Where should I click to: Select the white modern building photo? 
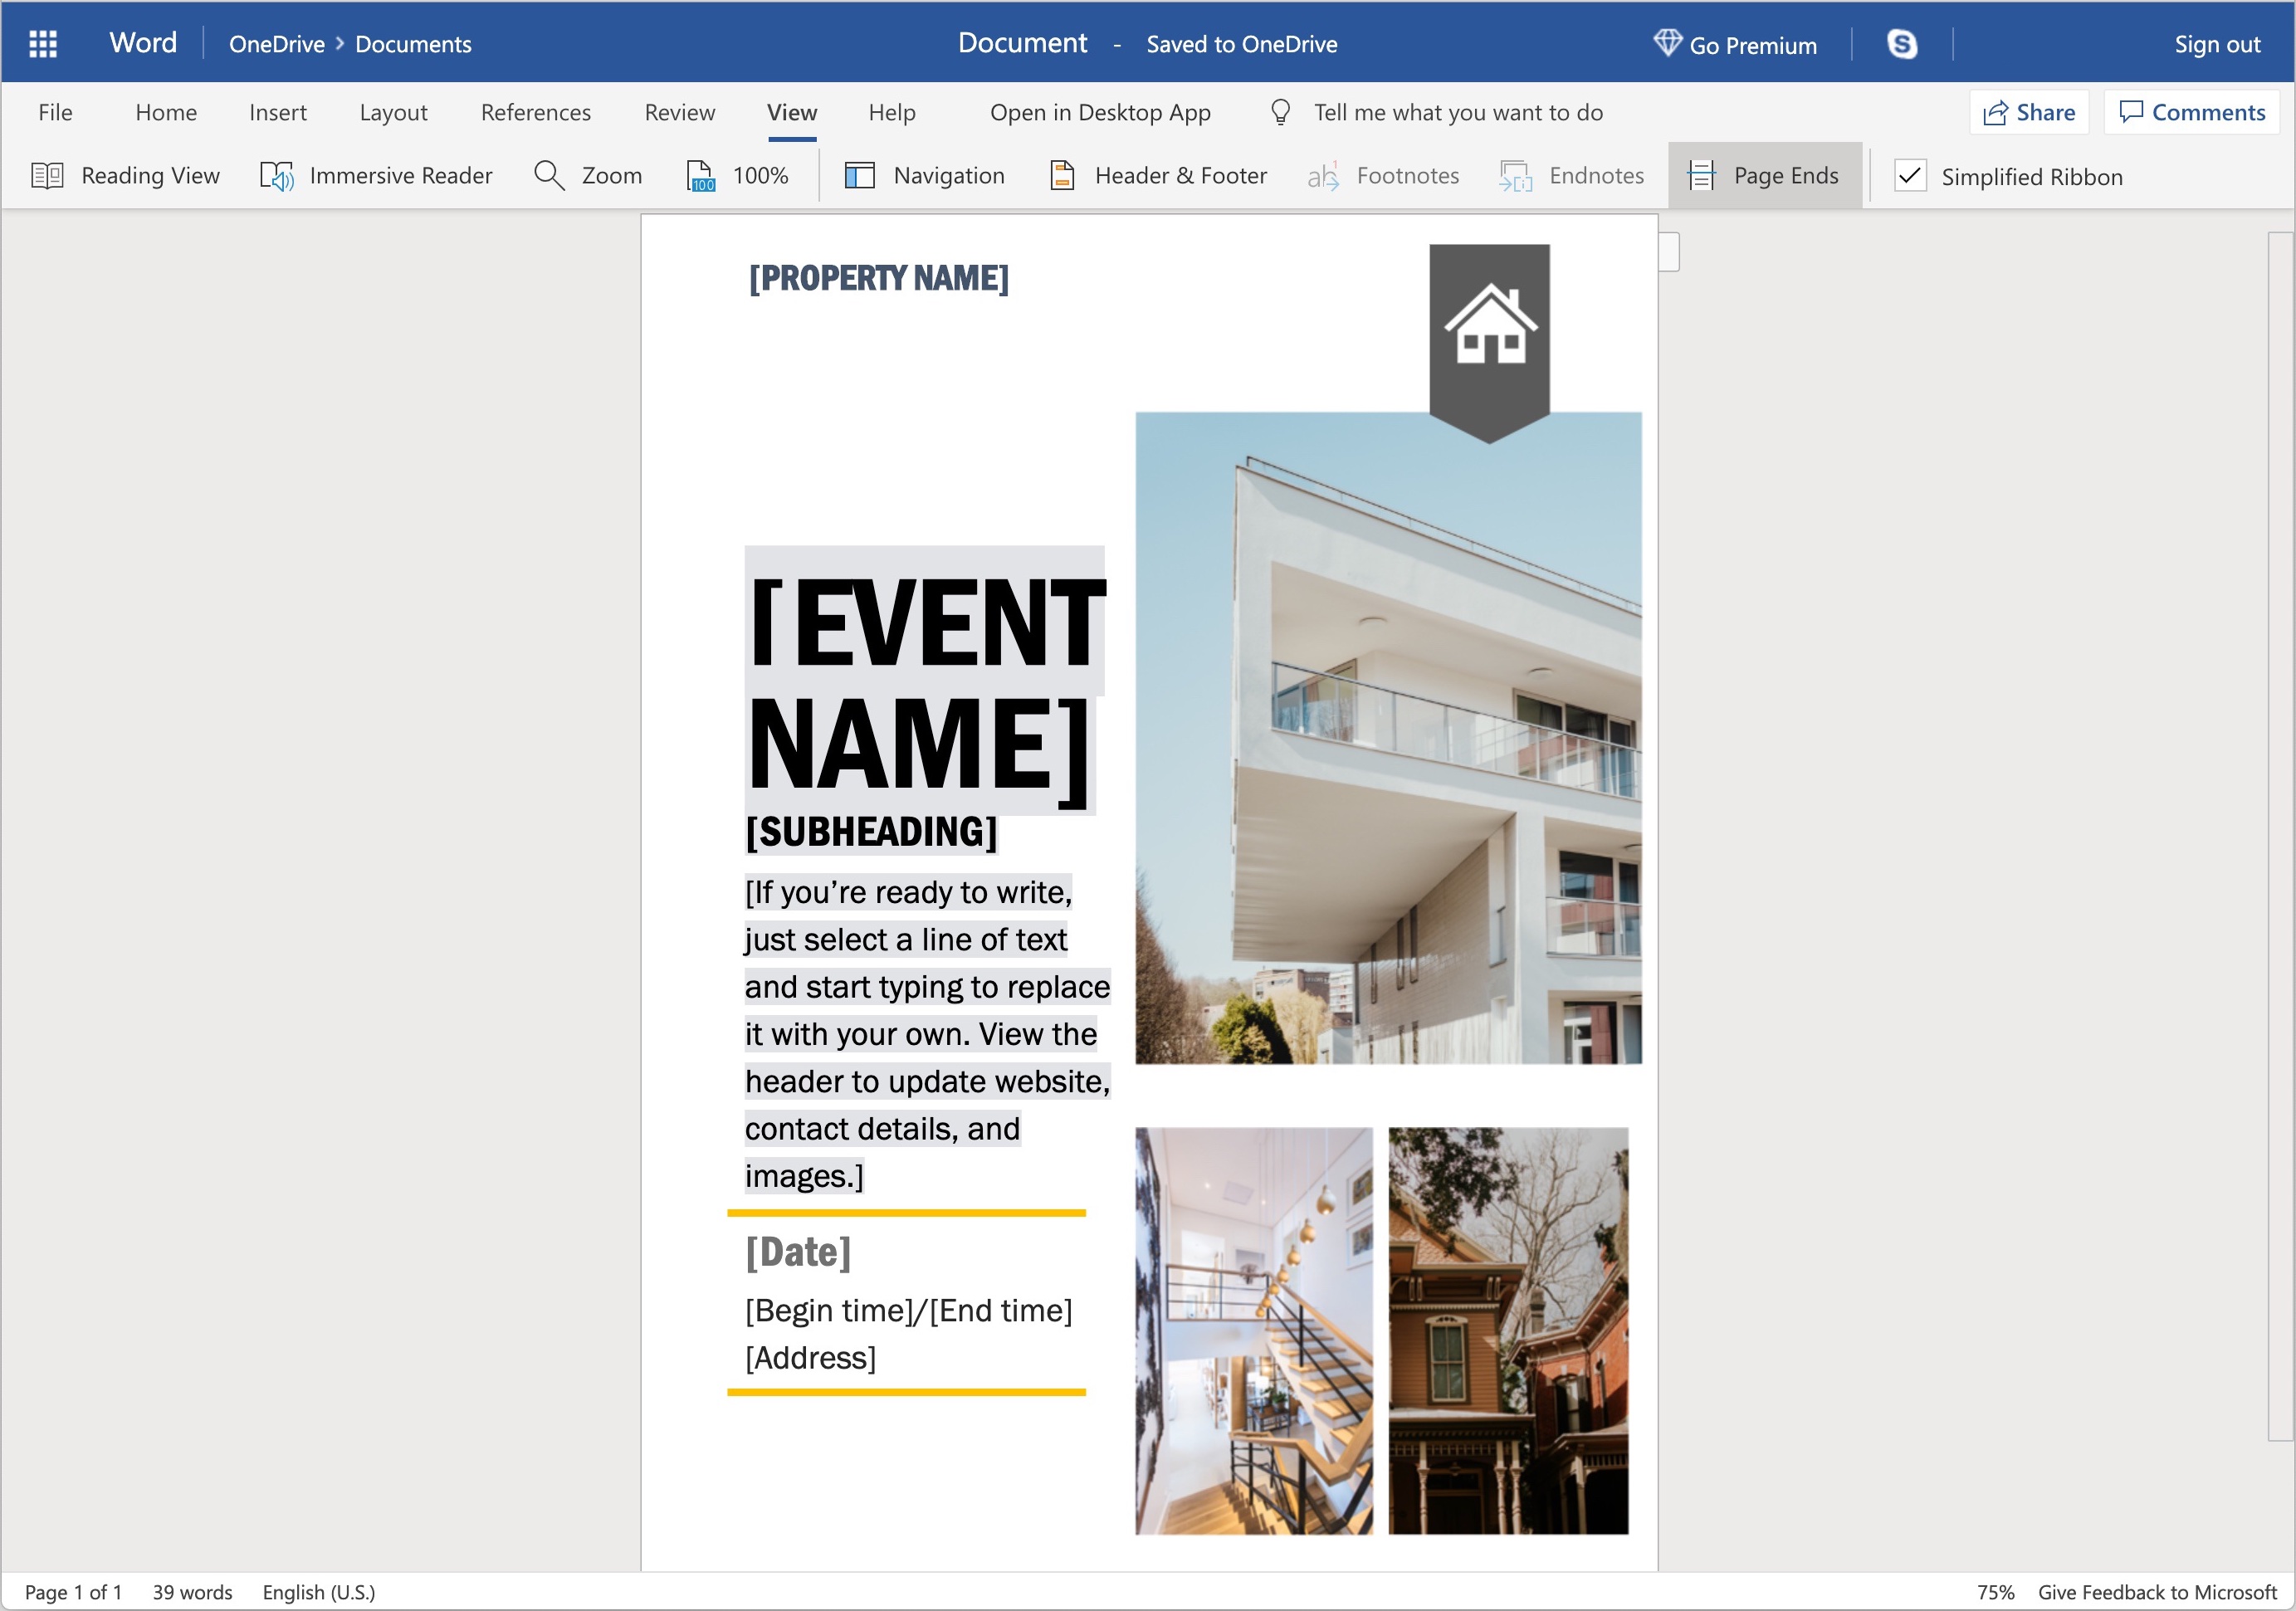(1388, 738)
